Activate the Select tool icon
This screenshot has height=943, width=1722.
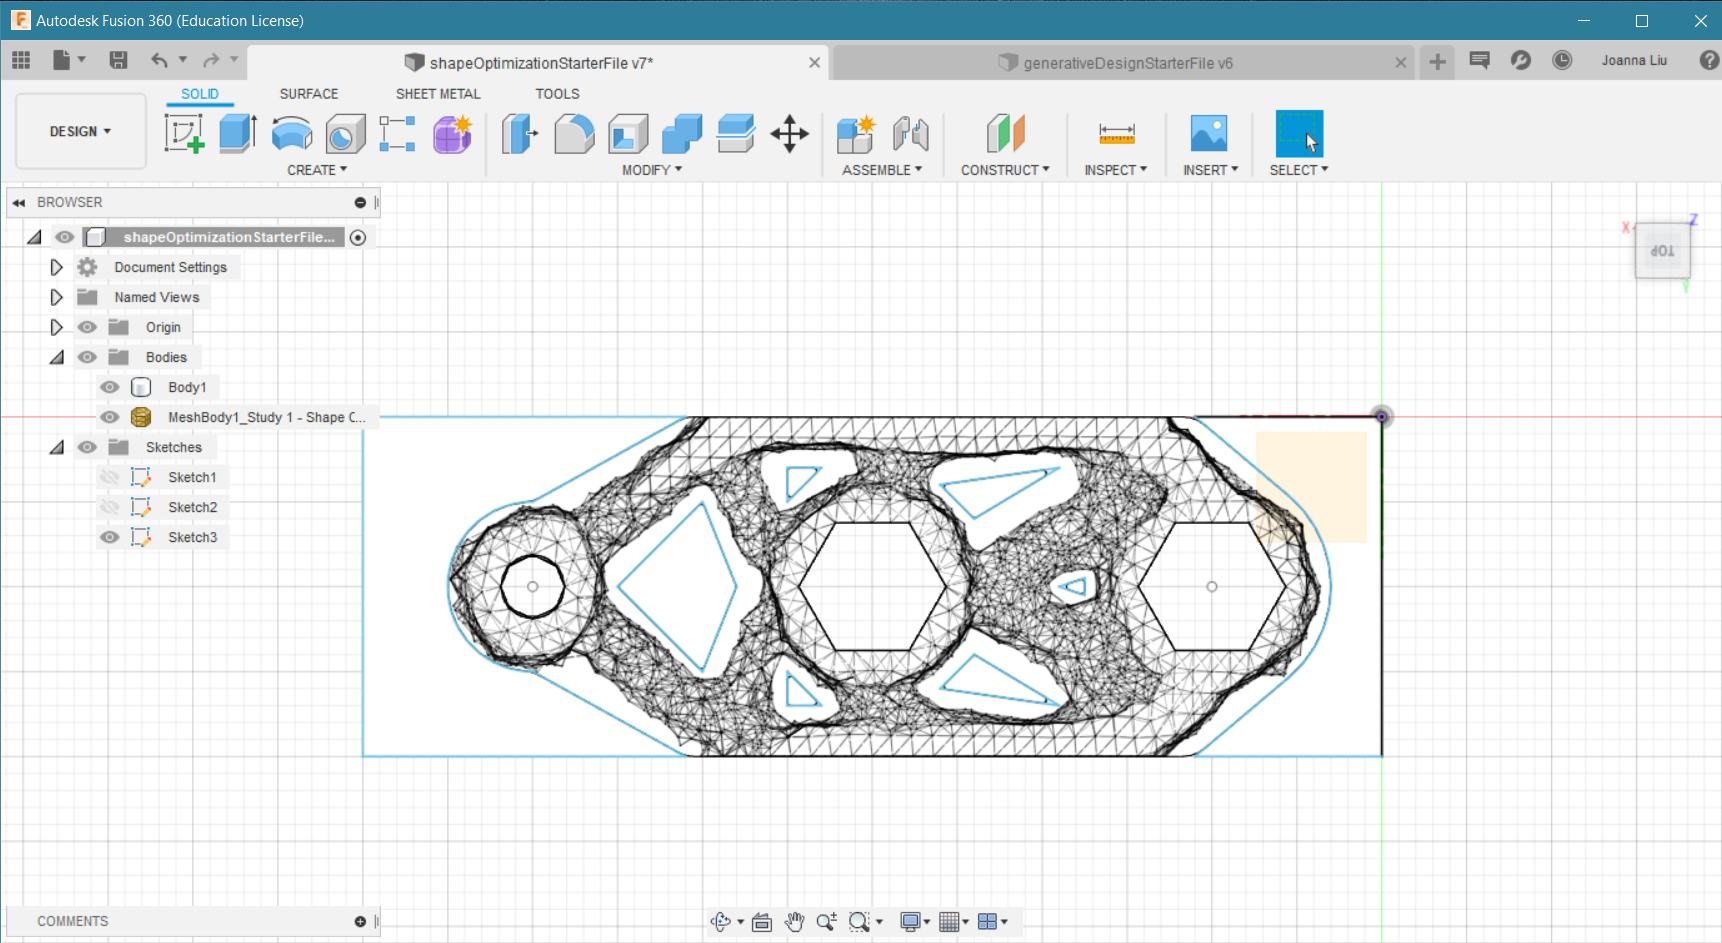[1299, 133]
